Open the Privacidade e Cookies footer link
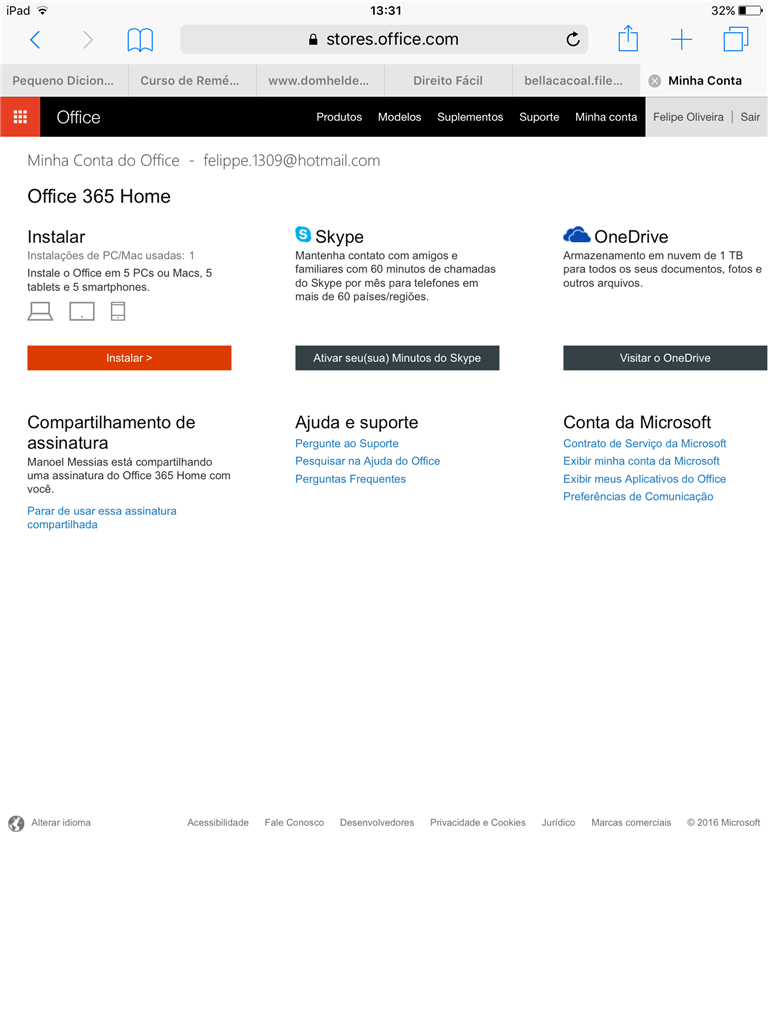Viewport: 768px width, 1024px height. click(478, 823)
